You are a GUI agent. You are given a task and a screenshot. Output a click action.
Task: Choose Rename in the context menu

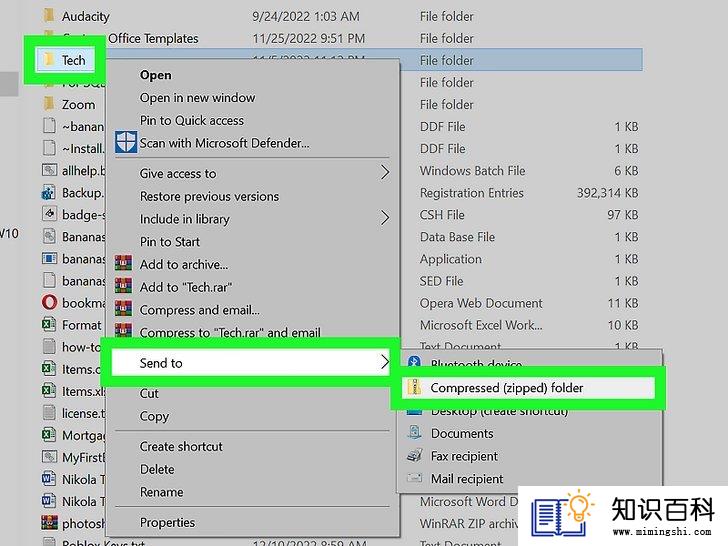coord(161,492)
